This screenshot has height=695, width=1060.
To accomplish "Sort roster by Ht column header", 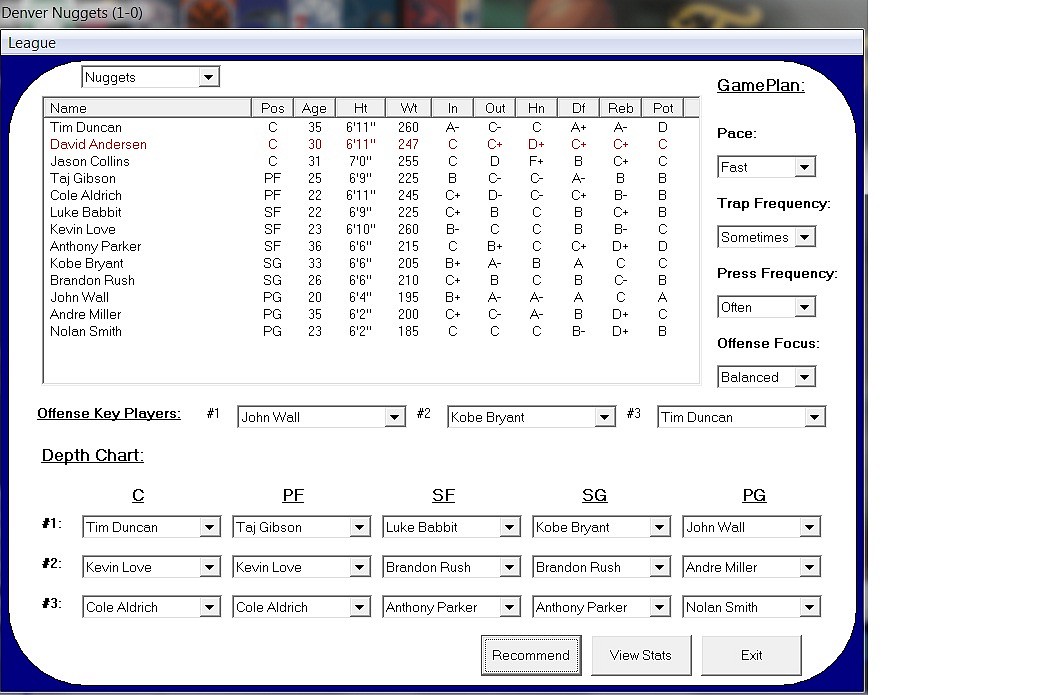I will click(360, 108).
